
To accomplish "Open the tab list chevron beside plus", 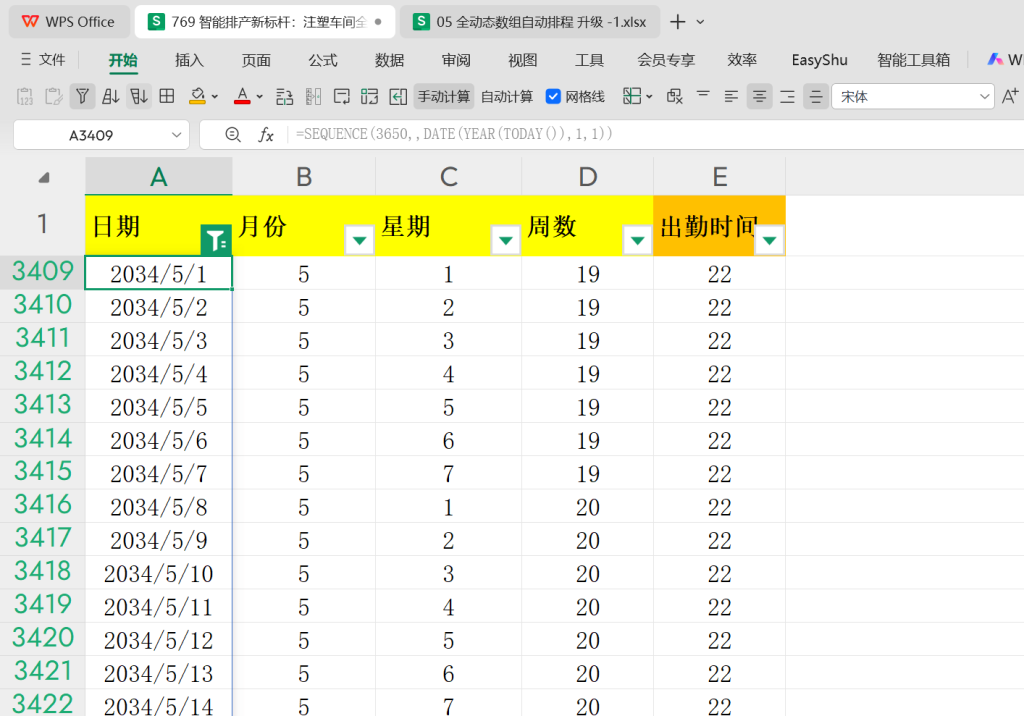I will point(701,22).
